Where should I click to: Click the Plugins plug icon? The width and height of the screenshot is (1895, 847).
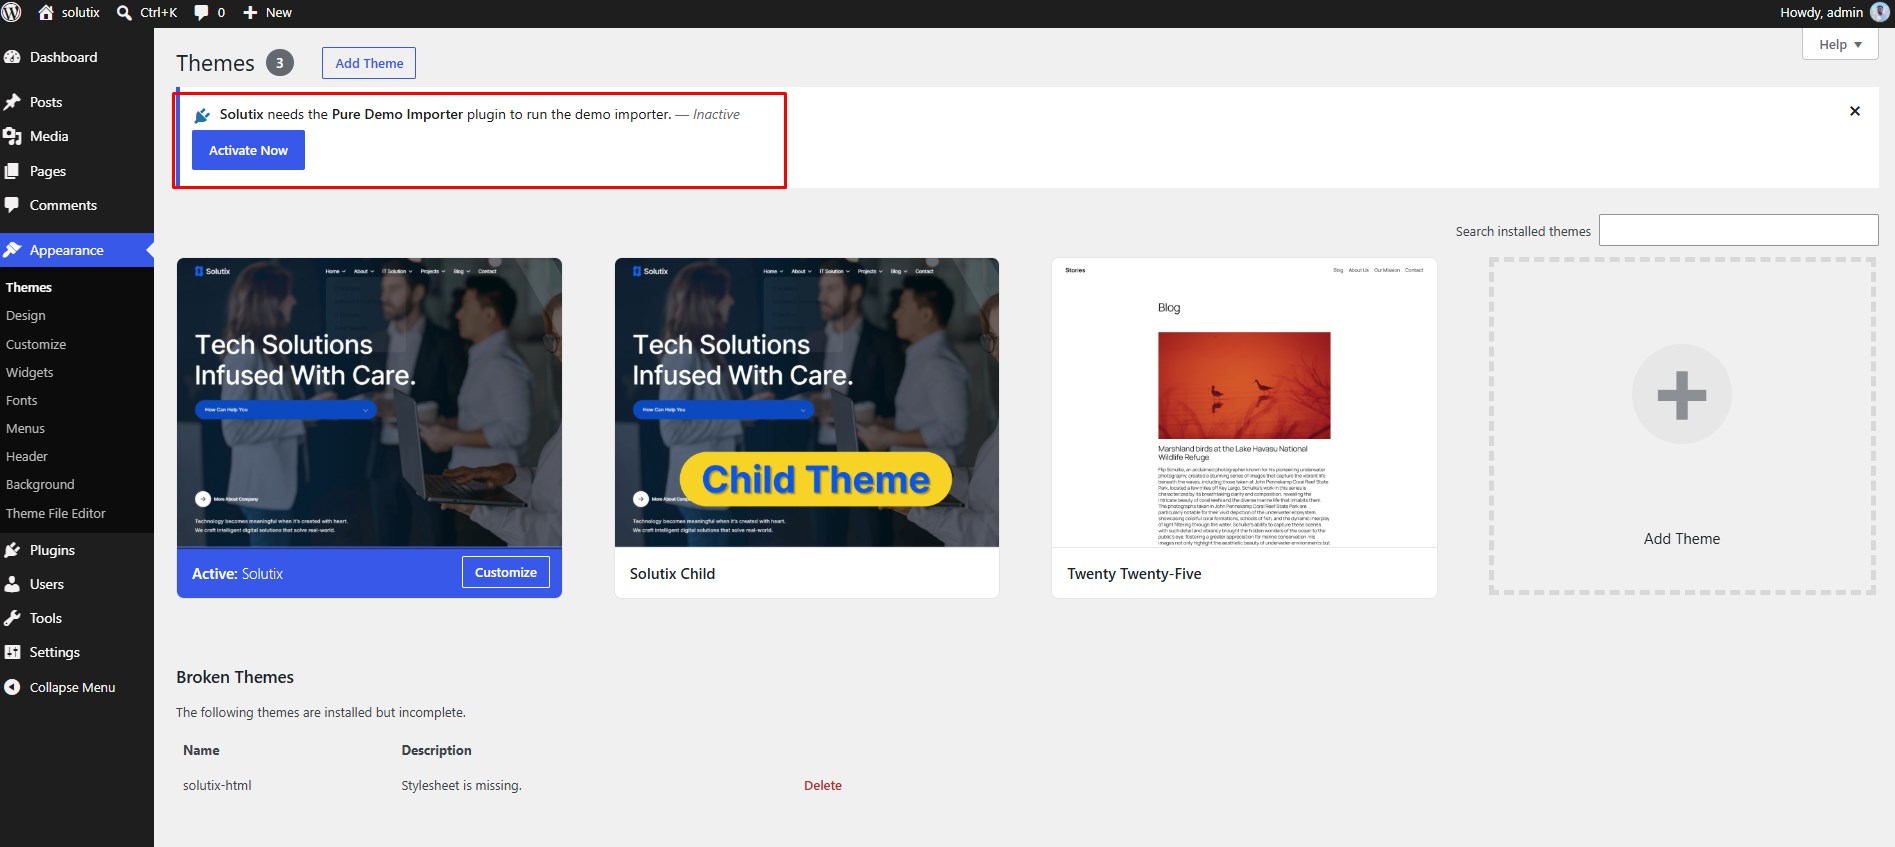pos(12,550)
